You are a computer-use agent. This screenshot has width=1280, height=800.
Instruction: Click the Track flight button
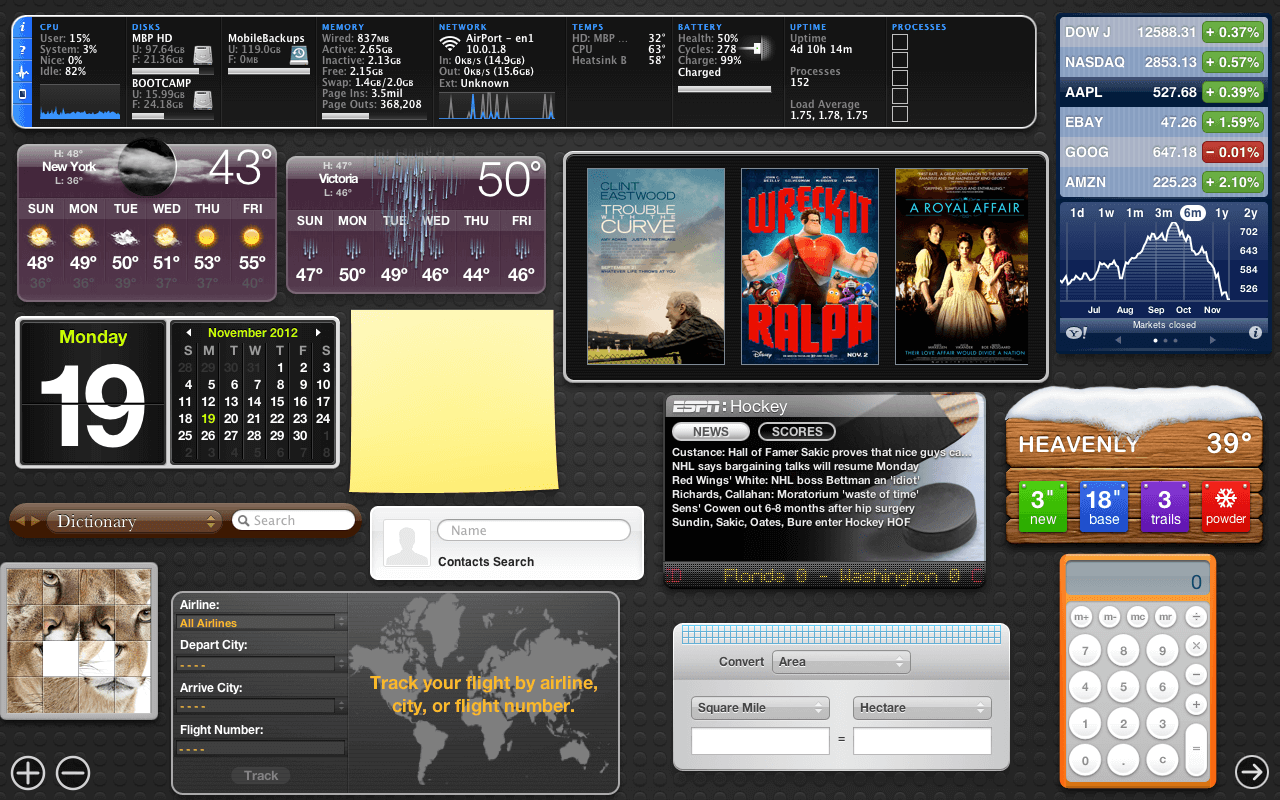coord(261,775)
